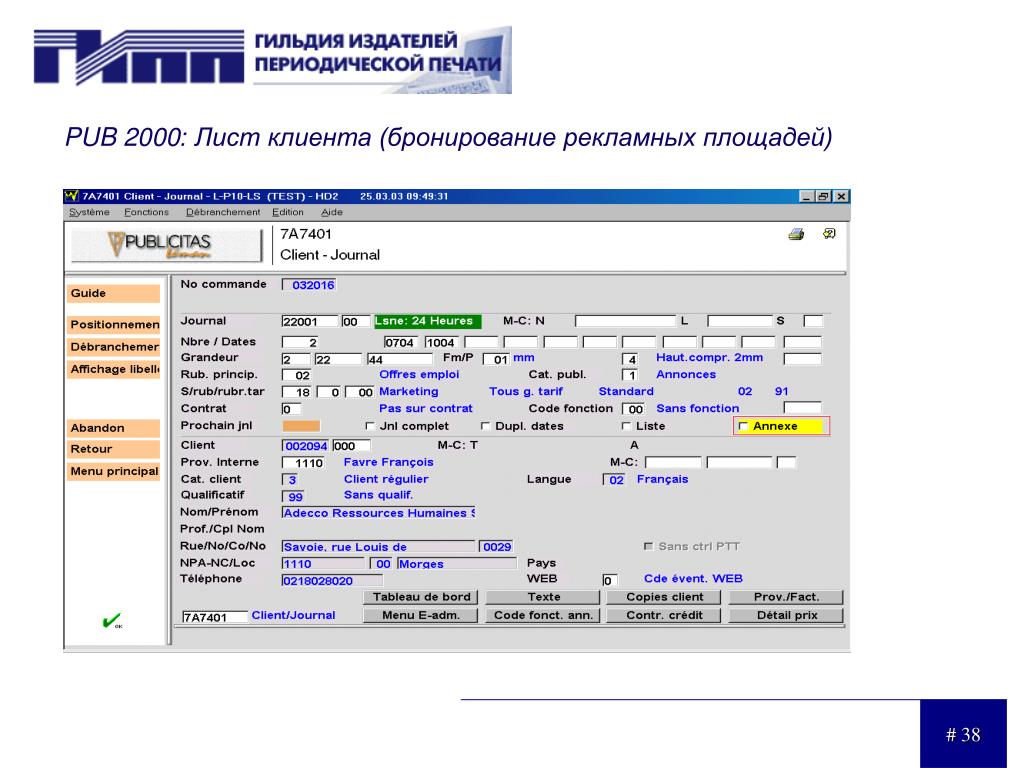This screenshot has width=1024, height=768.
Task: Click the Débranchement sidebar button
Action: click(x=114, y=347)
